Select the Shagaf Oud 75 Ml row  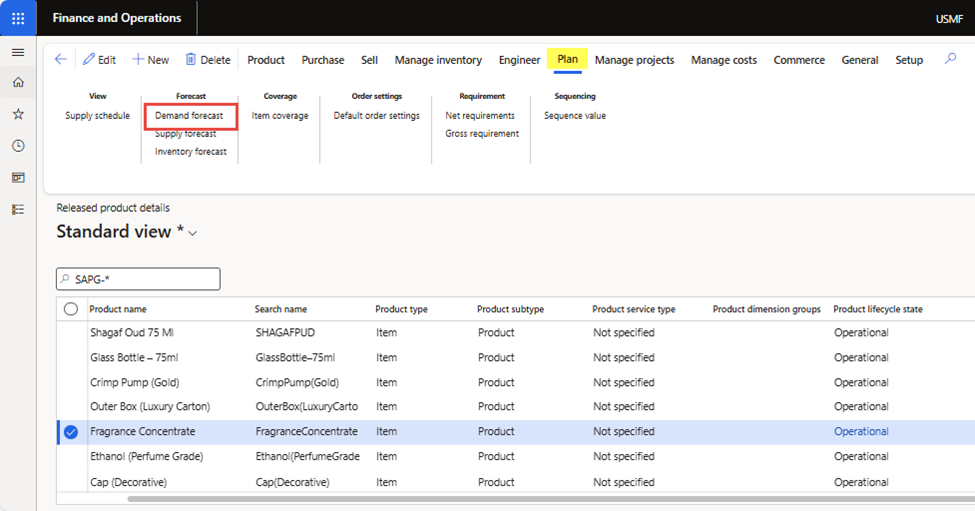point(516,333)
